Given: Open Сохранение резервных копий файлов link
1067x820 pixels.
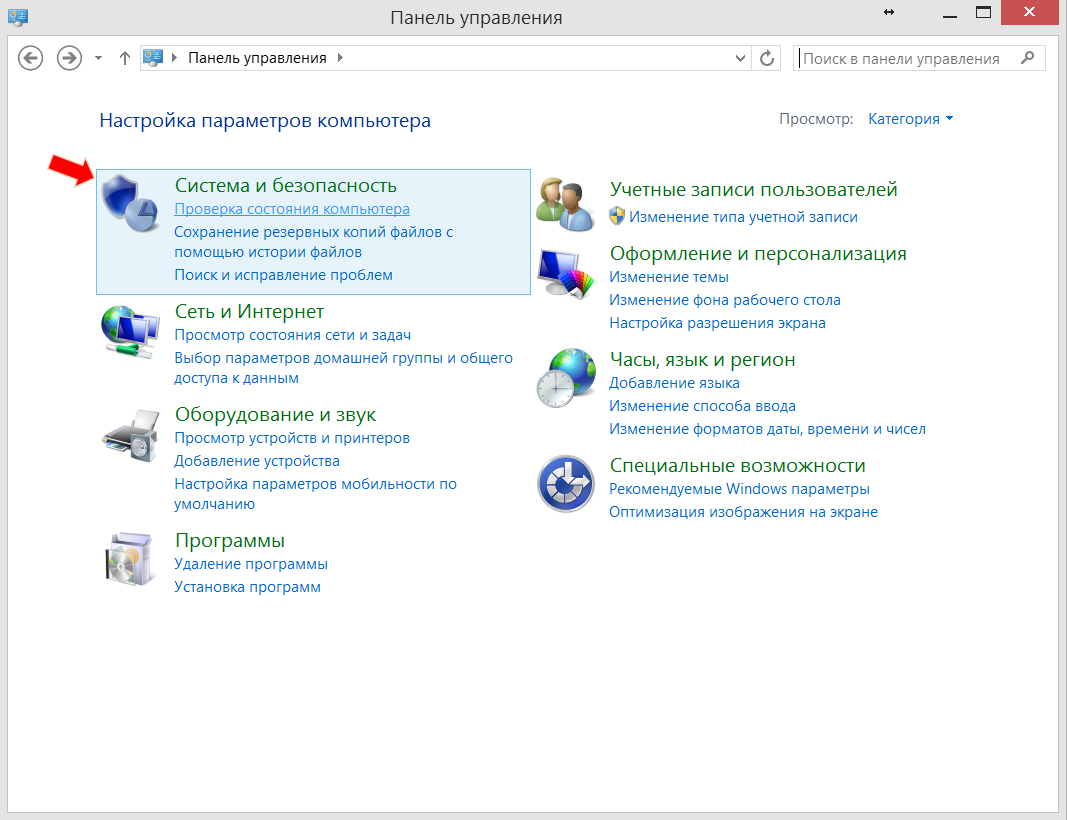Looking at the screenshot, I should pyautogui.click(x=314, y=242).
